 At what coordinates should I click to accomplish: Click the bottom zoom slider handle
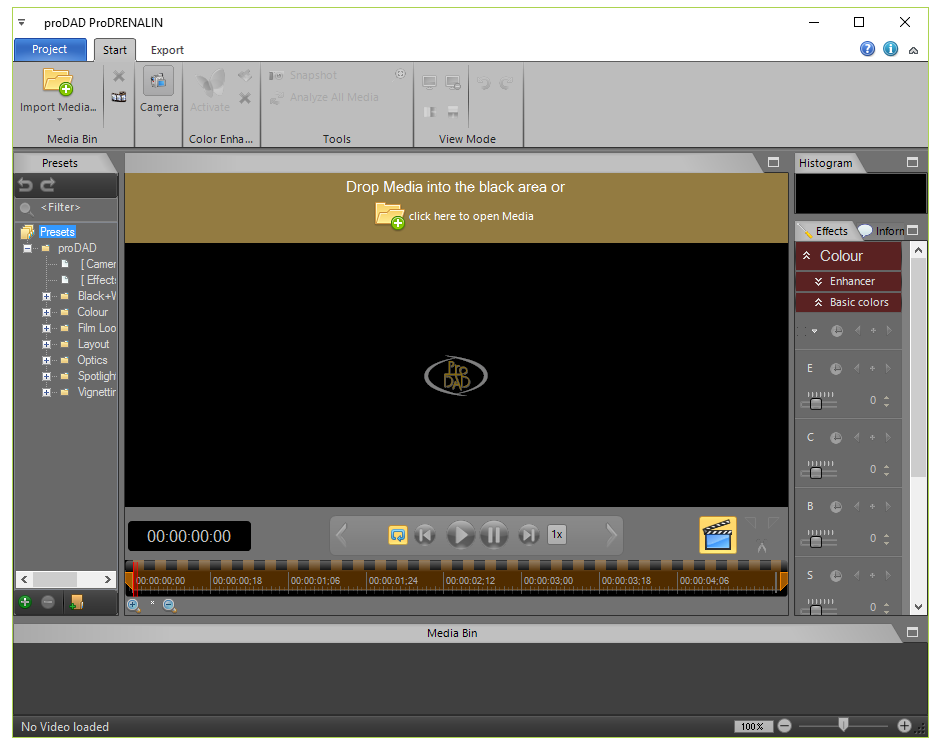[x=843, y=724]
